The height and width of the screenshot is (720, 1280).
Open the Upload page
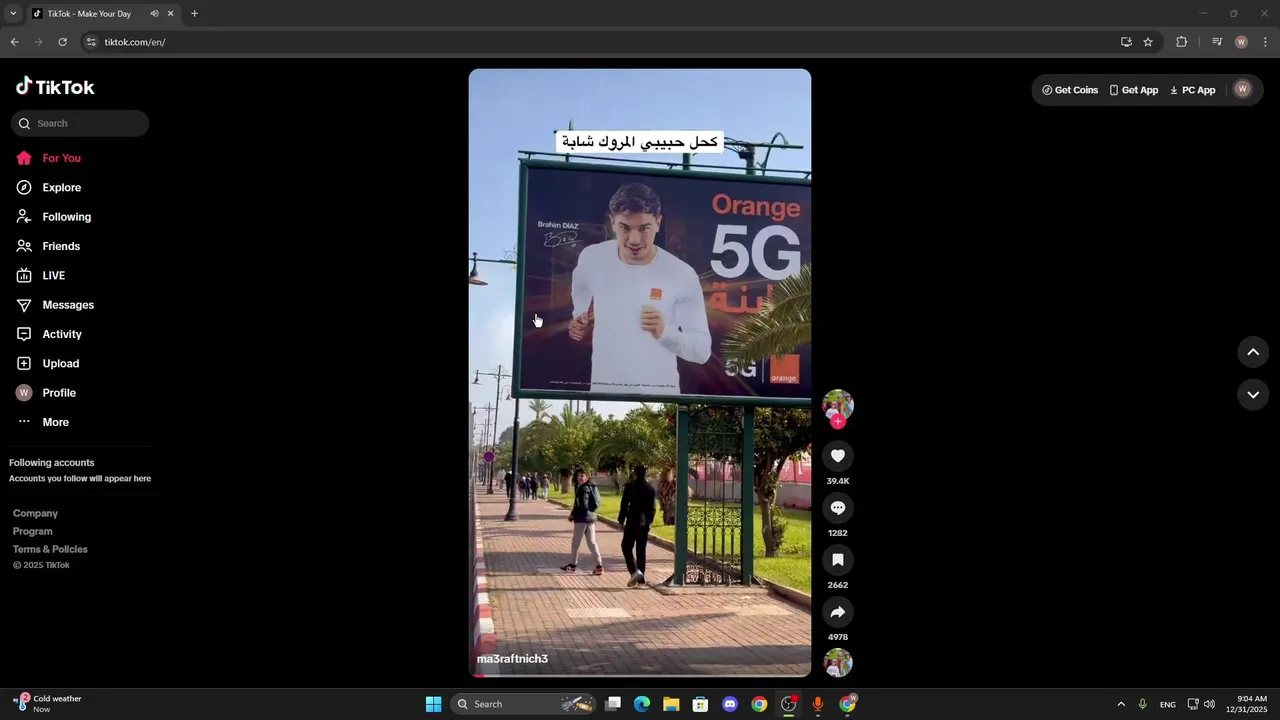pos(47,363)
